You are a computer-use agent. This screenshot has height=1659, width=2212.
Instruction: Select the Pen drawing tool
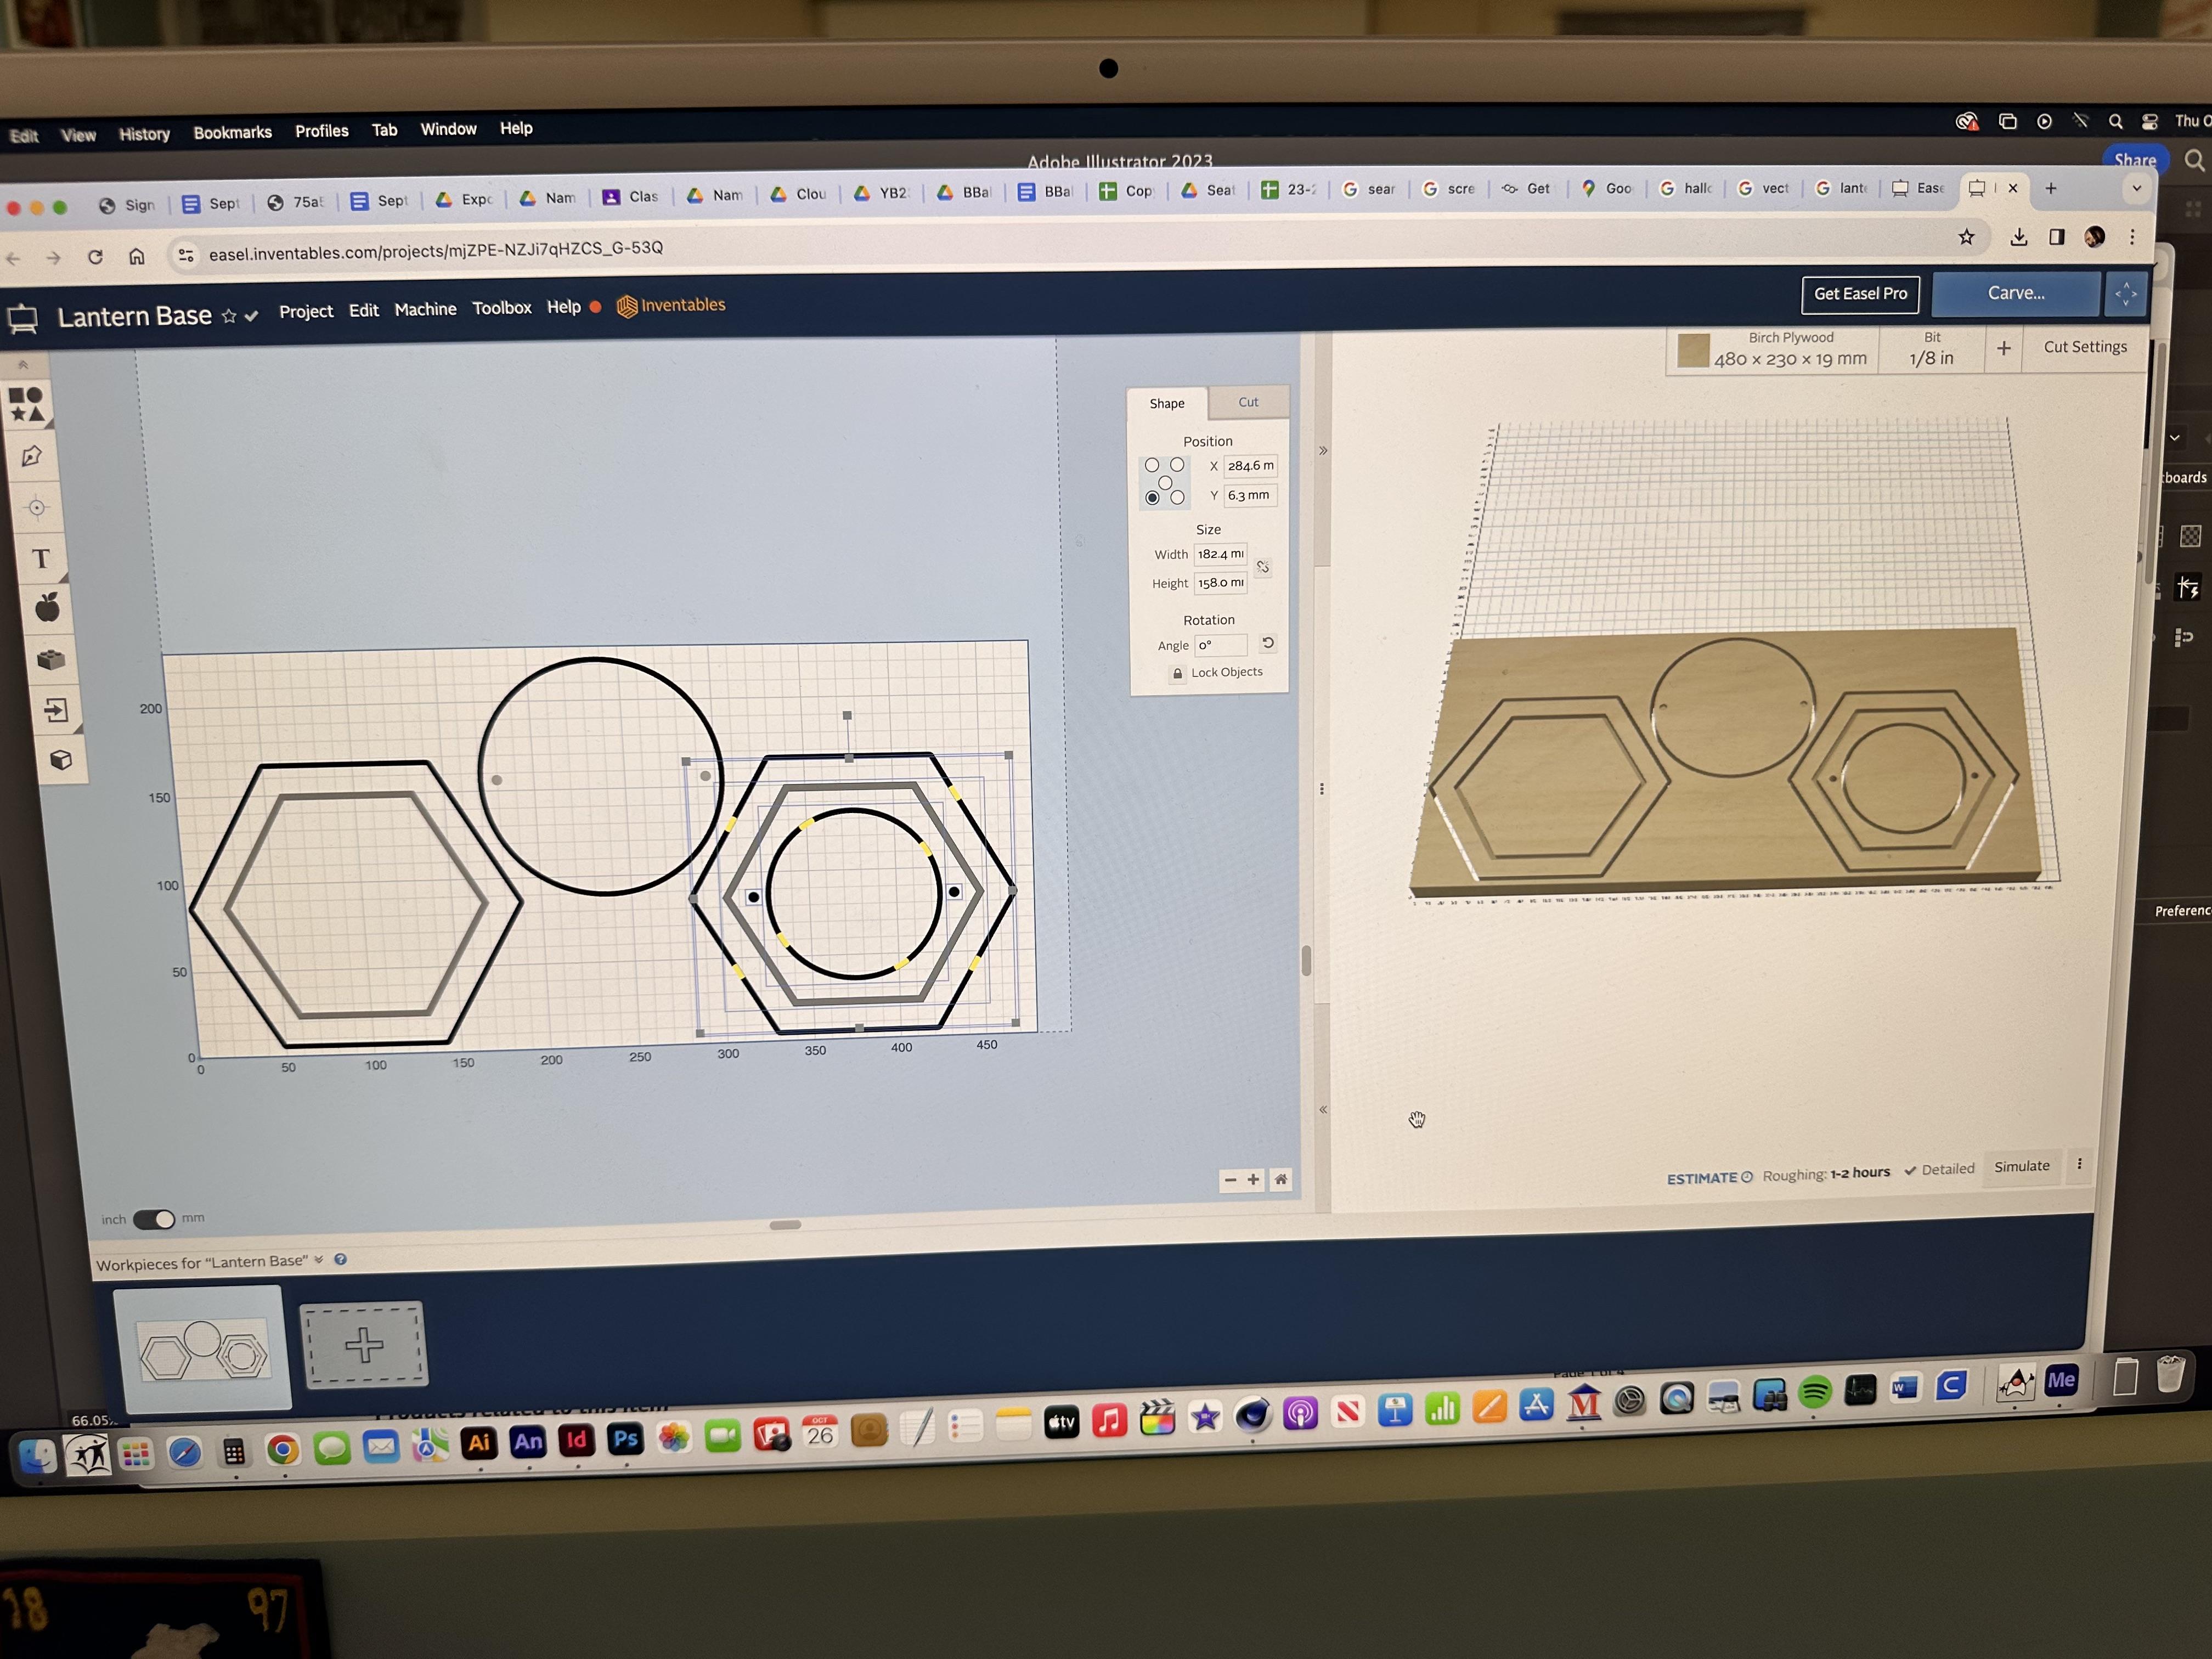tap(31, 456)
